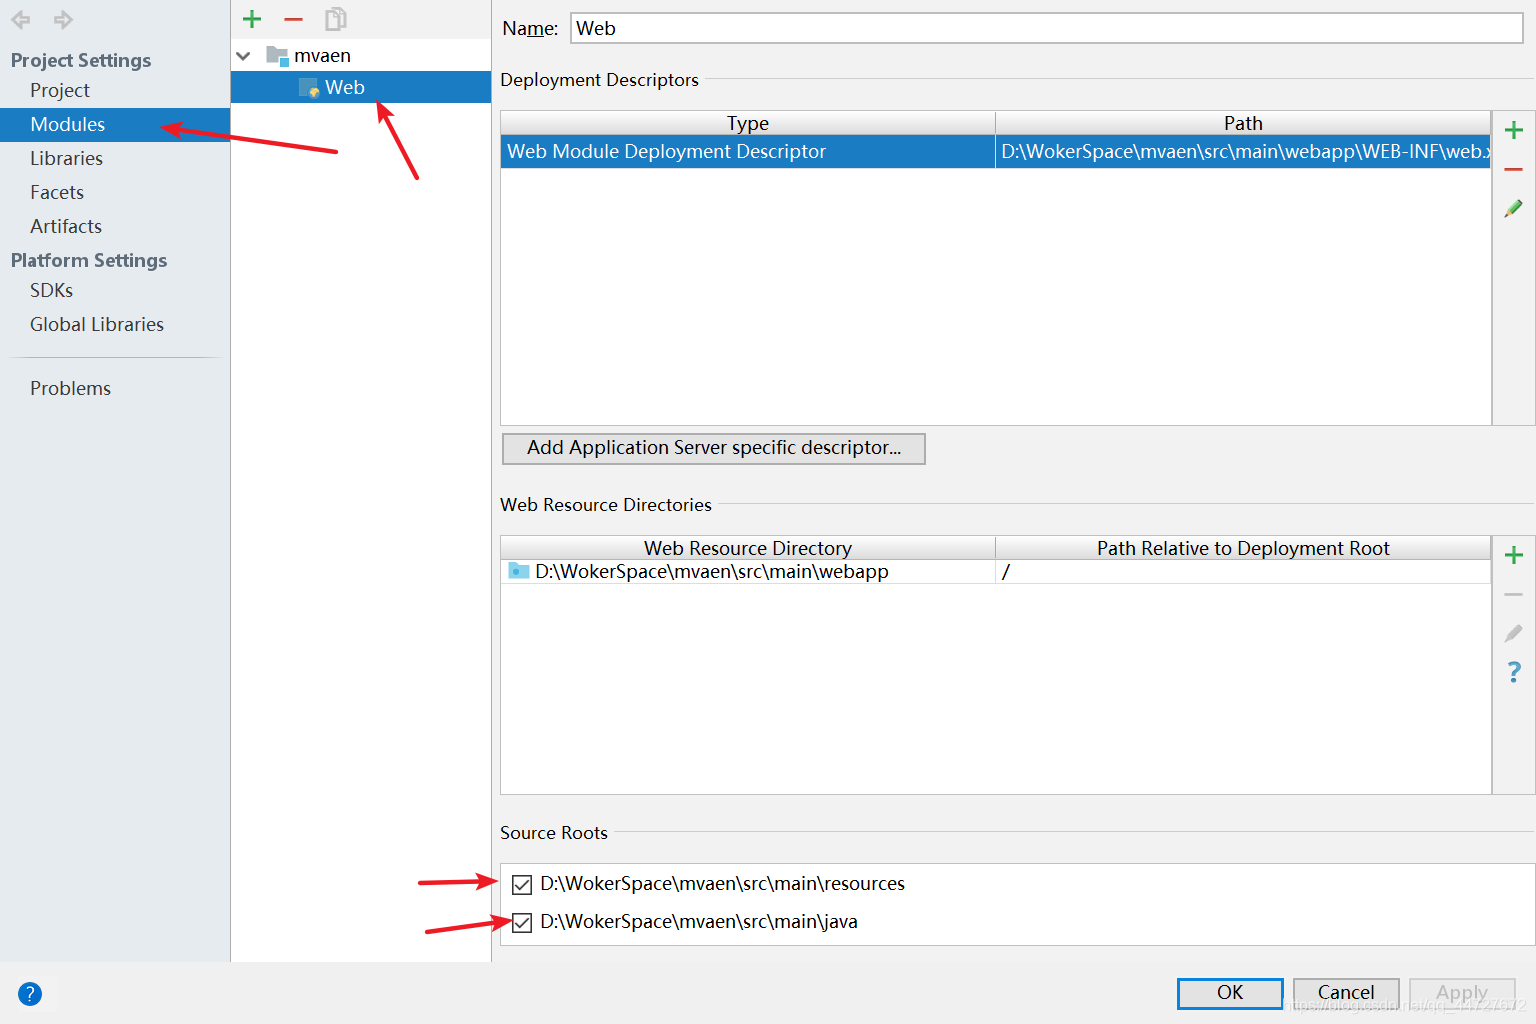Open web resource directories help question mark
Screen dimensions: 1536x1024
pyautogui.click(x=1514, y=672)
